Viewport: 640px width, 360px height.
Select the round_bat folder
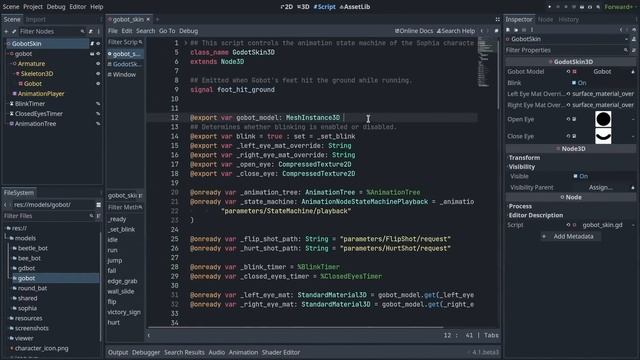point(32,289)
